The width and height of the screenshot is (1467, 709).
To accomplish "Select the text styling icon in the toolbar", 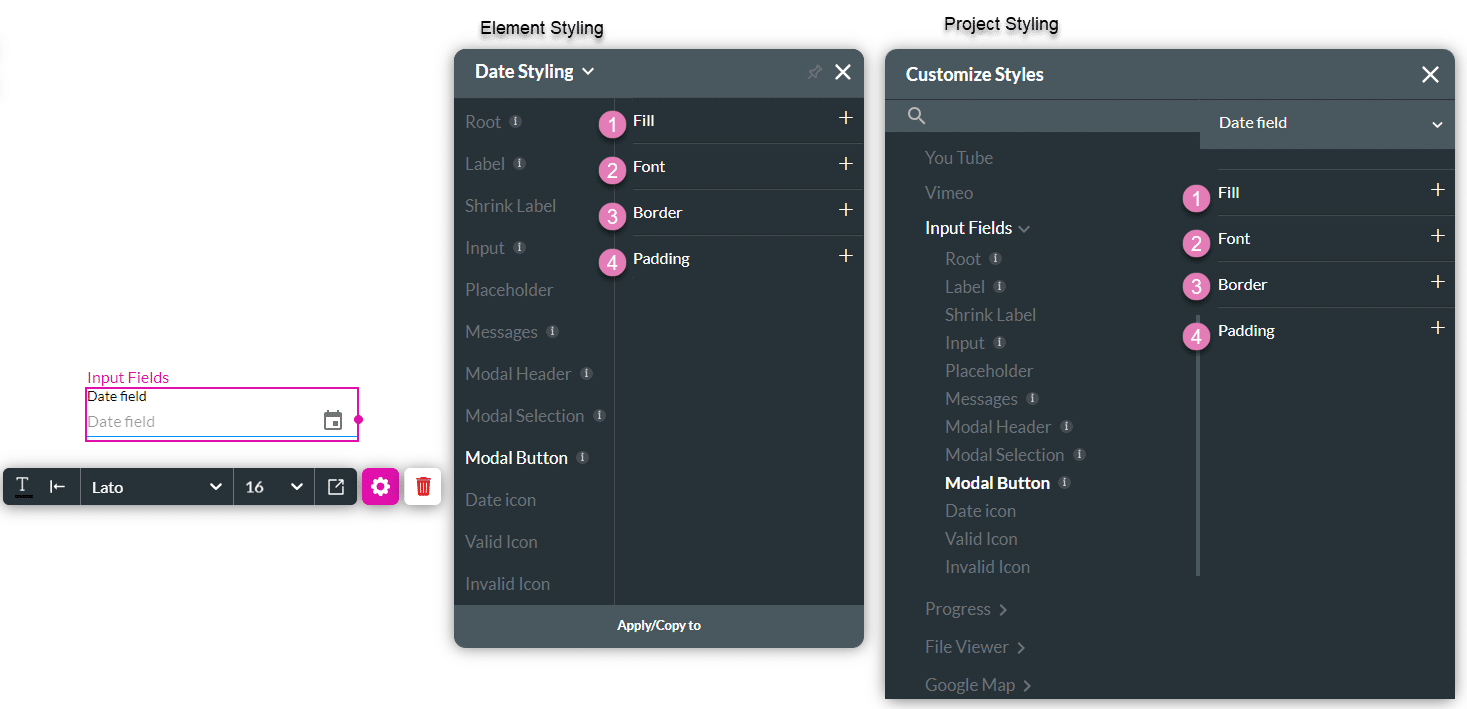I will click(22, 486).
